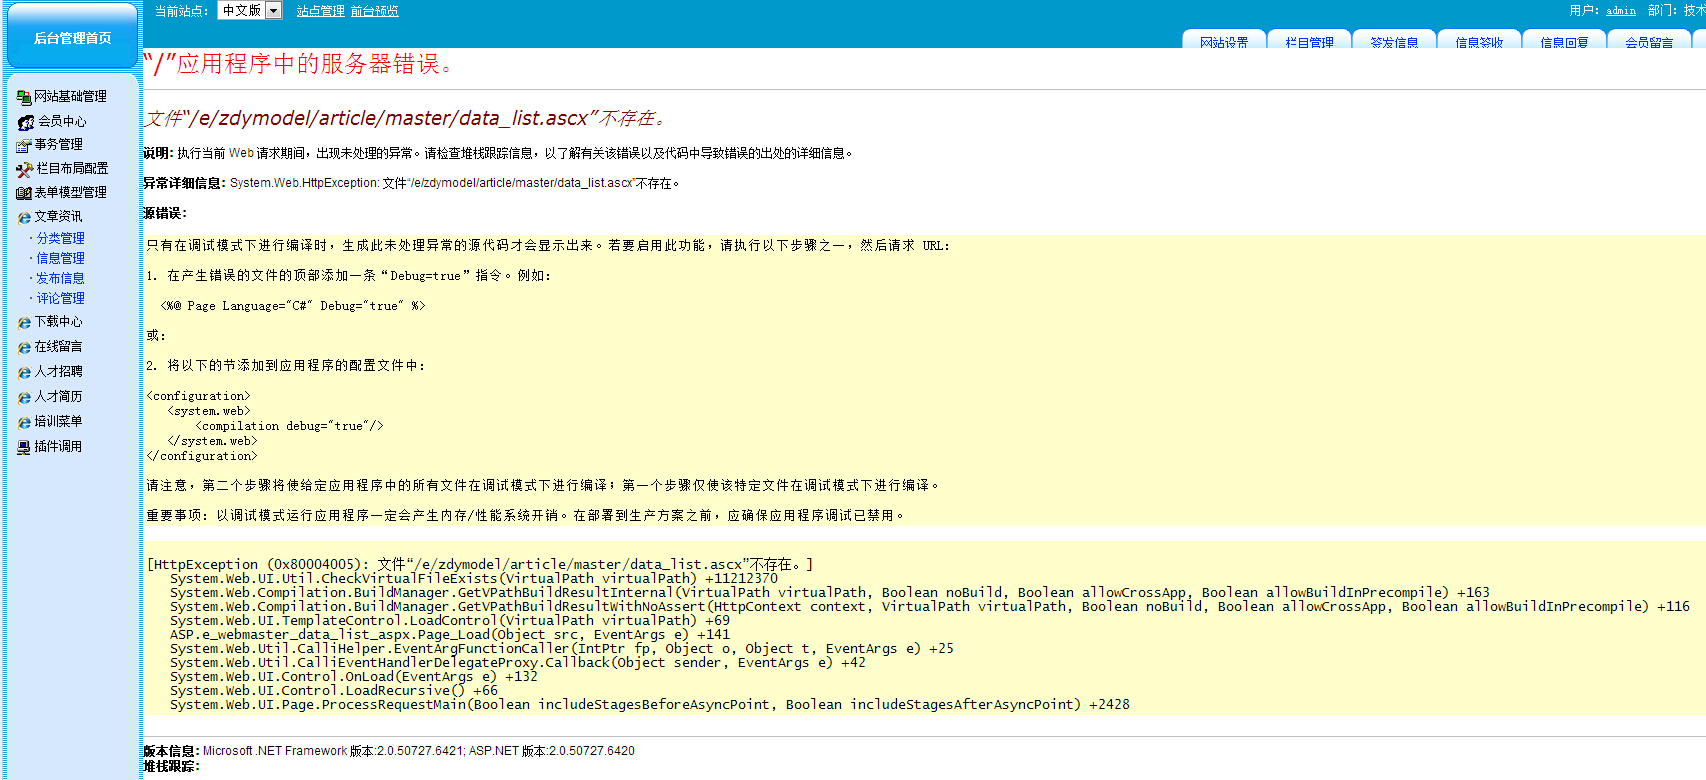Go to 后台管理首页 button

(72, 38)
